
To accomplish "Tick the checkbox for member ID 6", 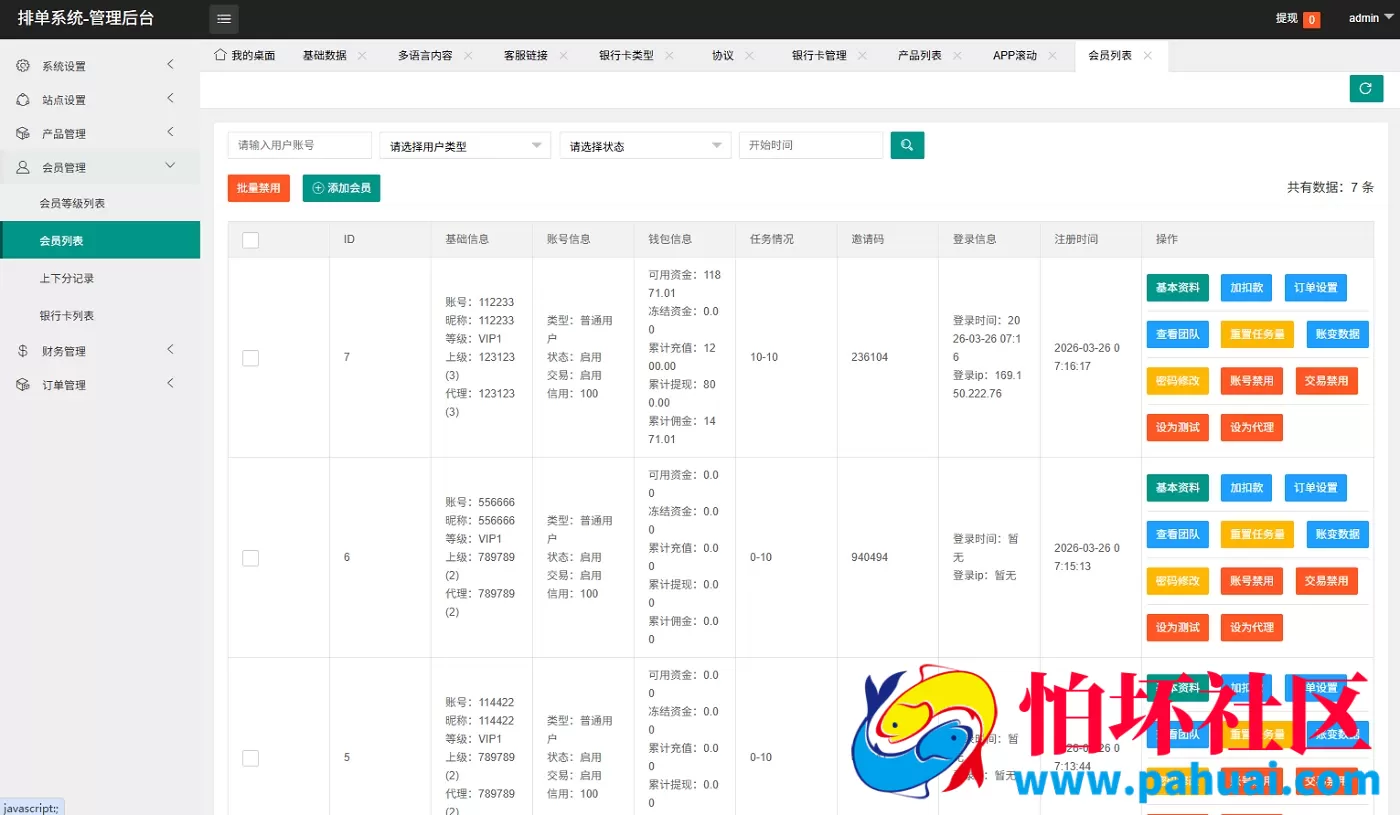I will pos(250,558).
